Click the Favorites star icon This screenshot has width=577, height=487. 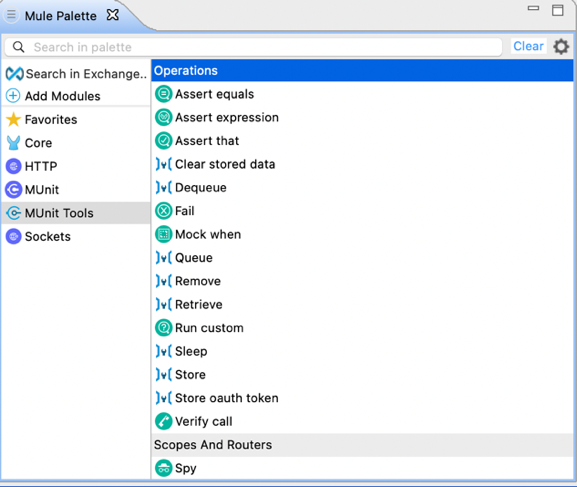coord(14,119)
